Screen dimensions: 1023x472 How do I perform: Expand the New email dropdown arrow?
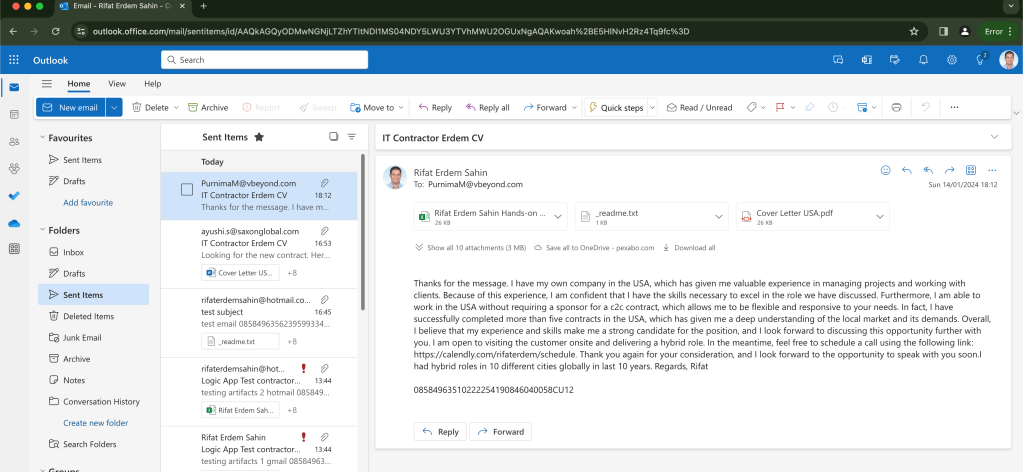click(x=114, y=108)
